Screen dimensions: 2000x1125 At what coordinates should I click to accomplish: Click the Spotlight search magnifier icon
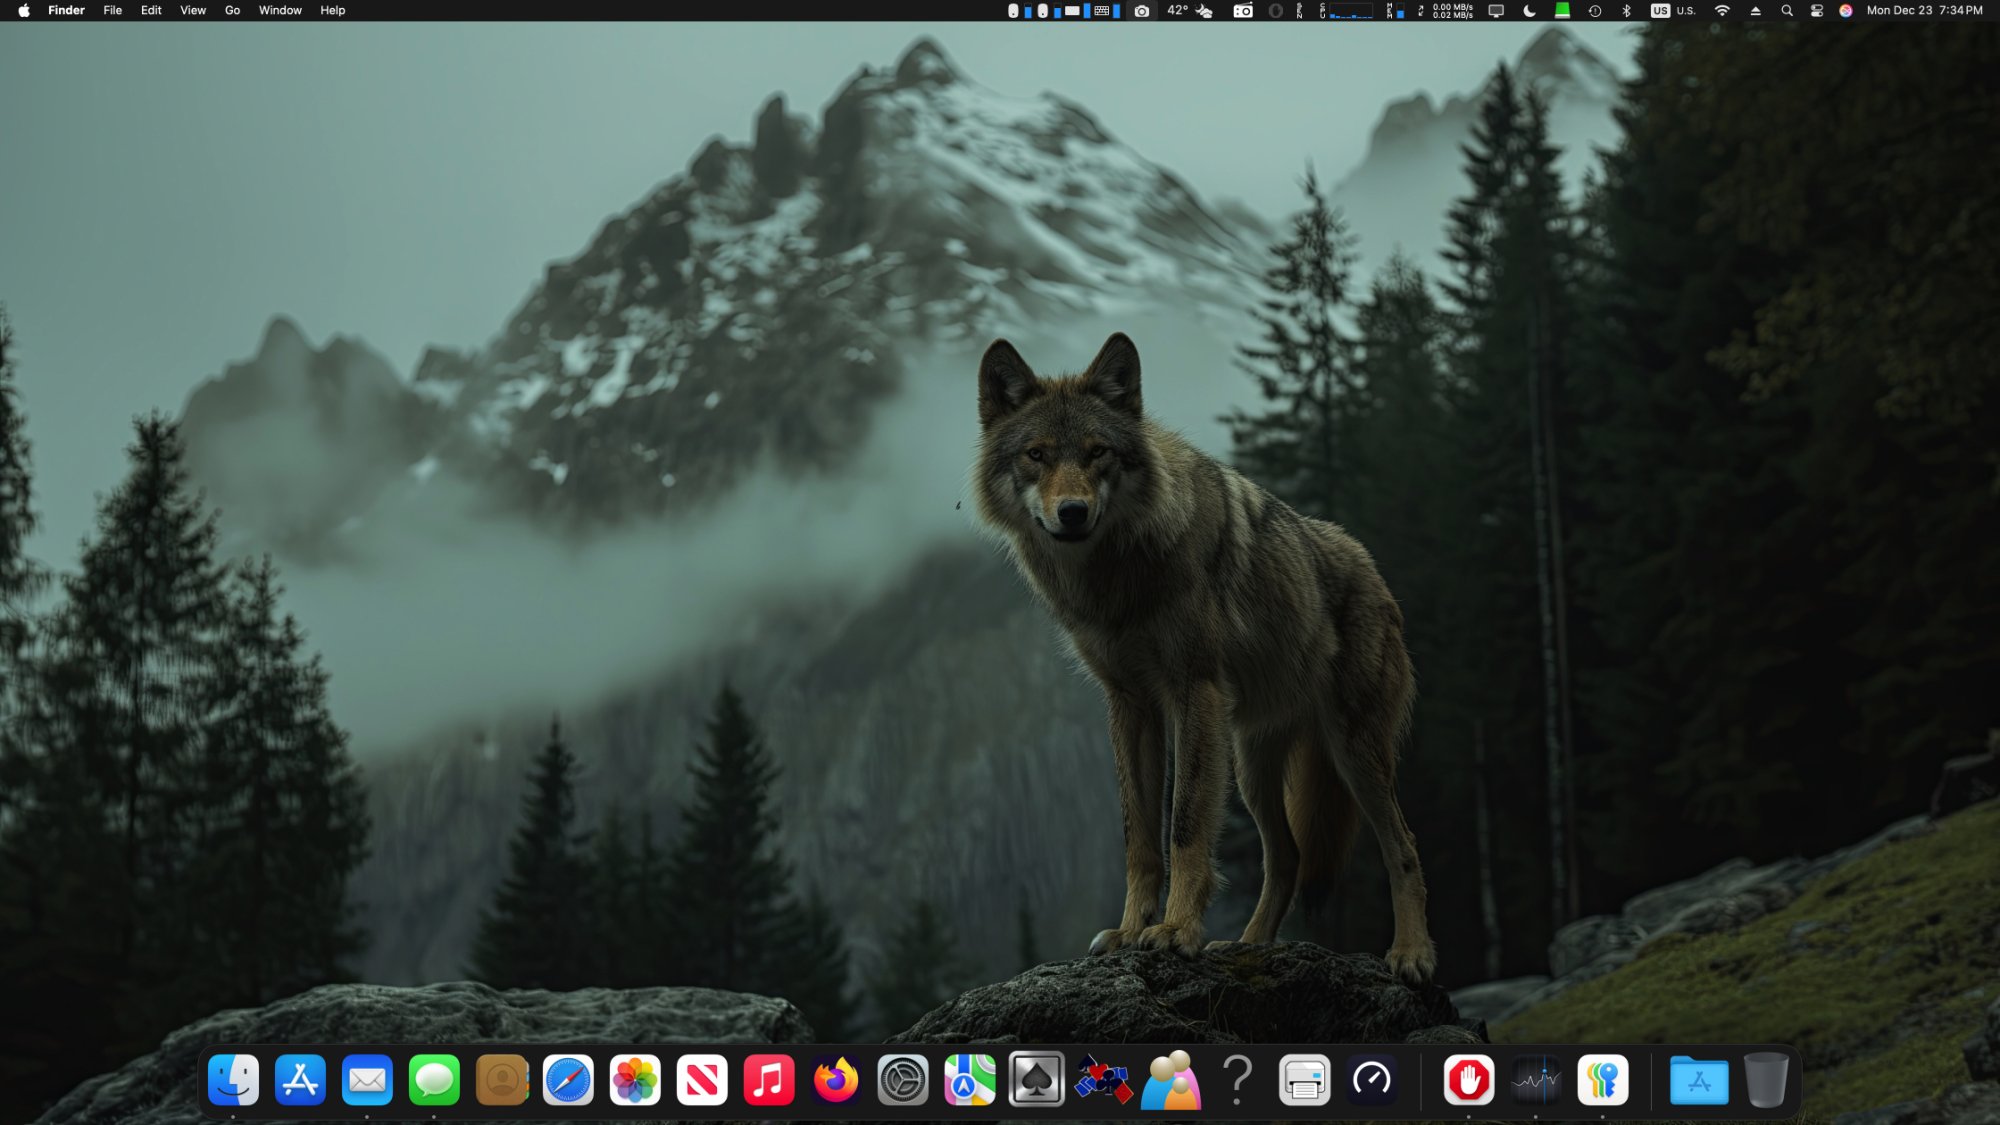pos(1787,11)
